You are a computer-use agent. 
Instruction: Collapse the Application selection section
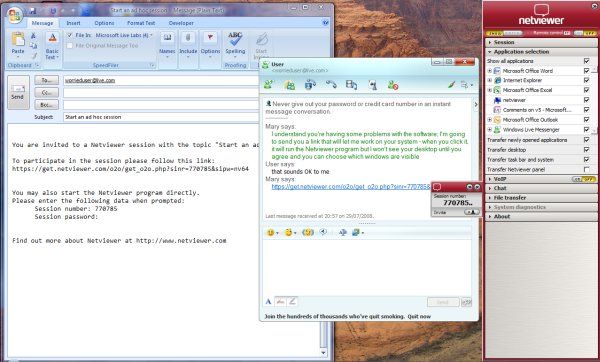coord(541,52)
